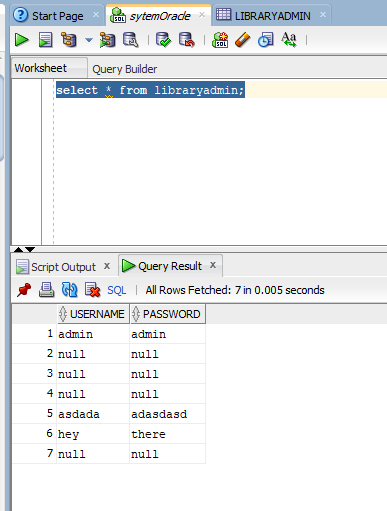
Task: Select the admin username cell in row 1
Action: 93,334
